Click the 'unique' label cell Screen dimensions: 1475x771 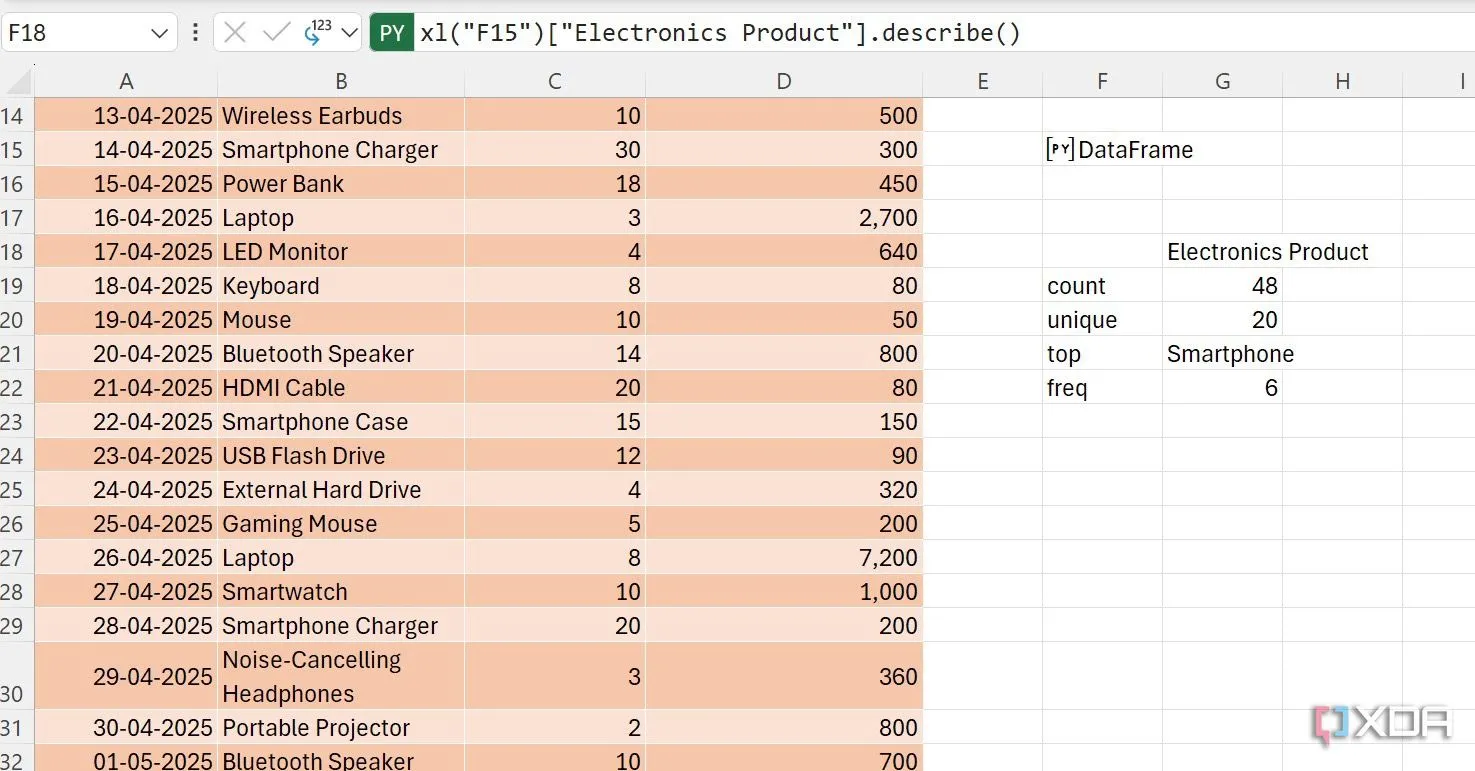(x=1102, y=320)
